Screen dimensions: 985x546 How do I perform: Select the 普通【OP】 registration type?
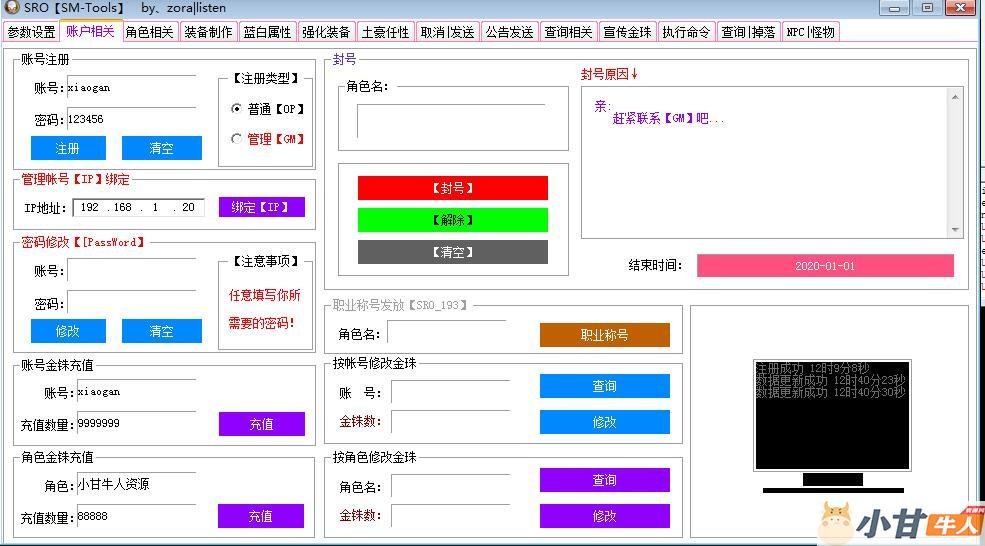(237, 109)
